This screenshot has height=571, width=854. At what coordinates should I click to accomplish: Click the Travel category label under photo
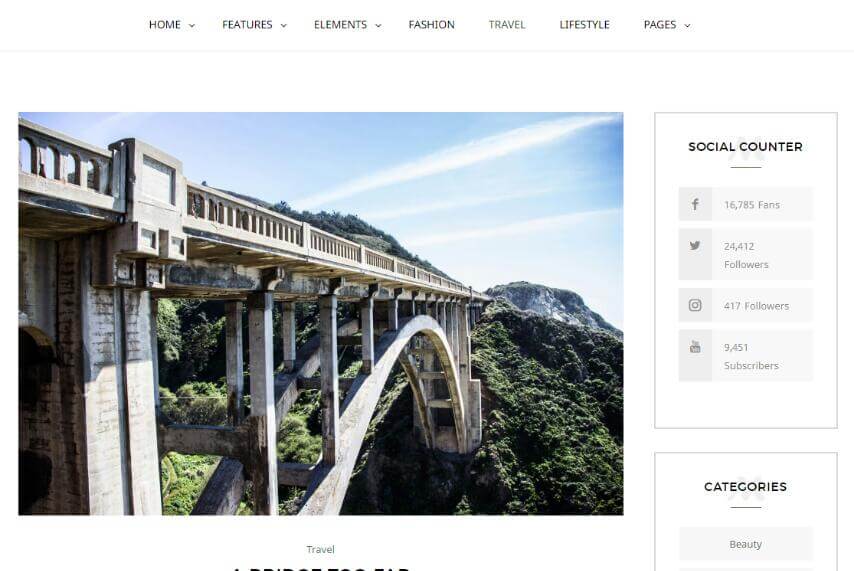[320, 549]
